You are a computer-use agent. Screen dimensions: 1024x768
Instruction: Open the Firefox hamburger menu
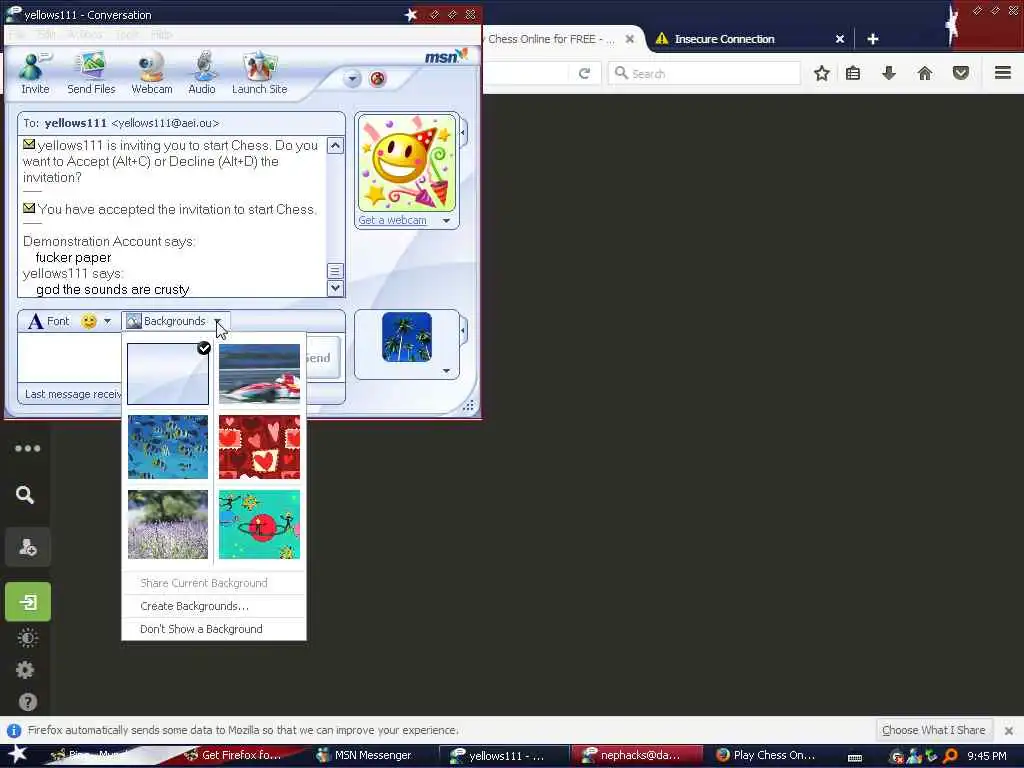point(1003,72)
